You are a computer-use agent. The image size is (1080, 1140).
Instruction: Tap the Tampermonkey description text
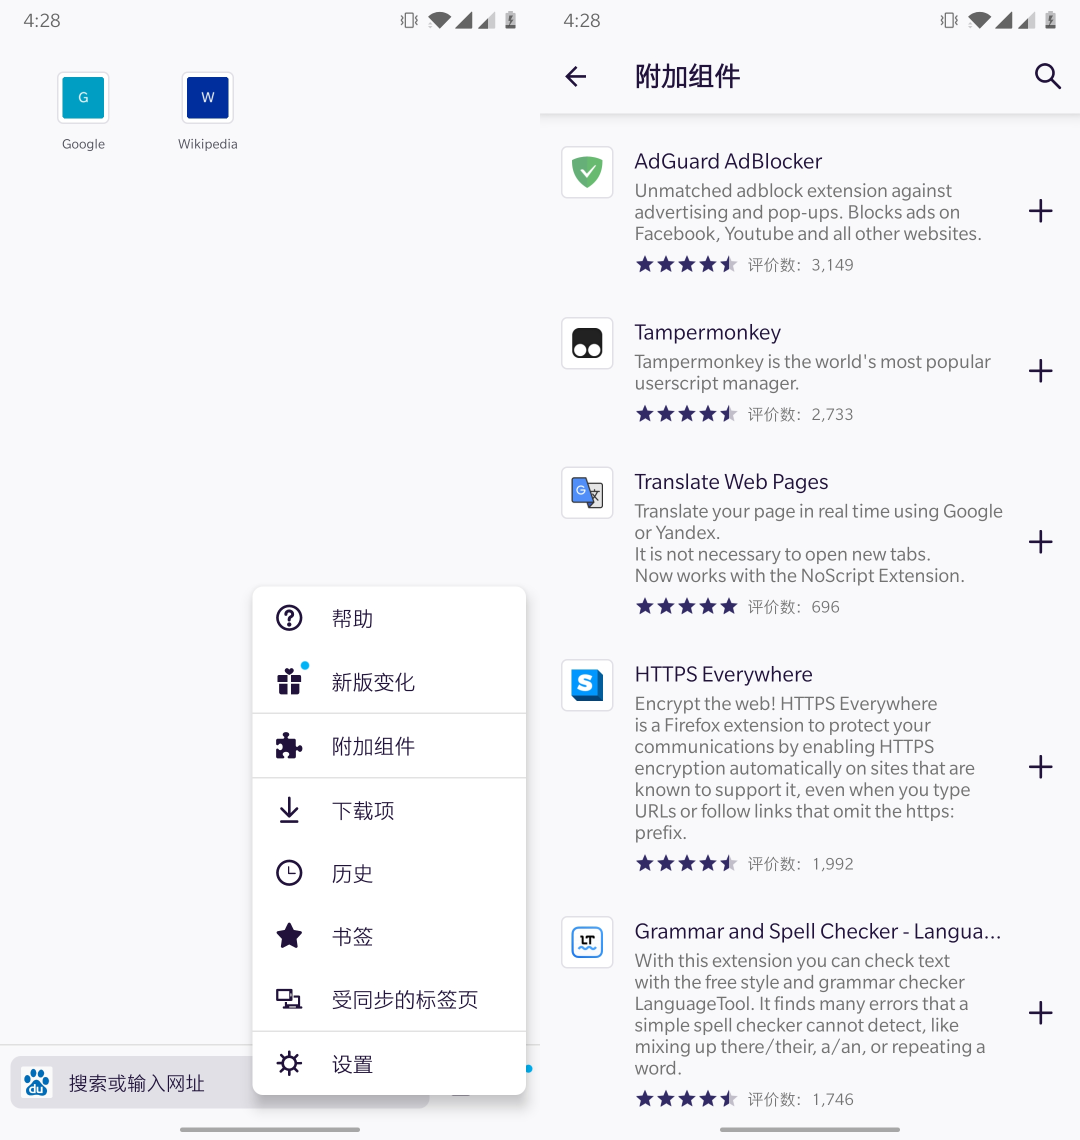click(x=812, y=372)
